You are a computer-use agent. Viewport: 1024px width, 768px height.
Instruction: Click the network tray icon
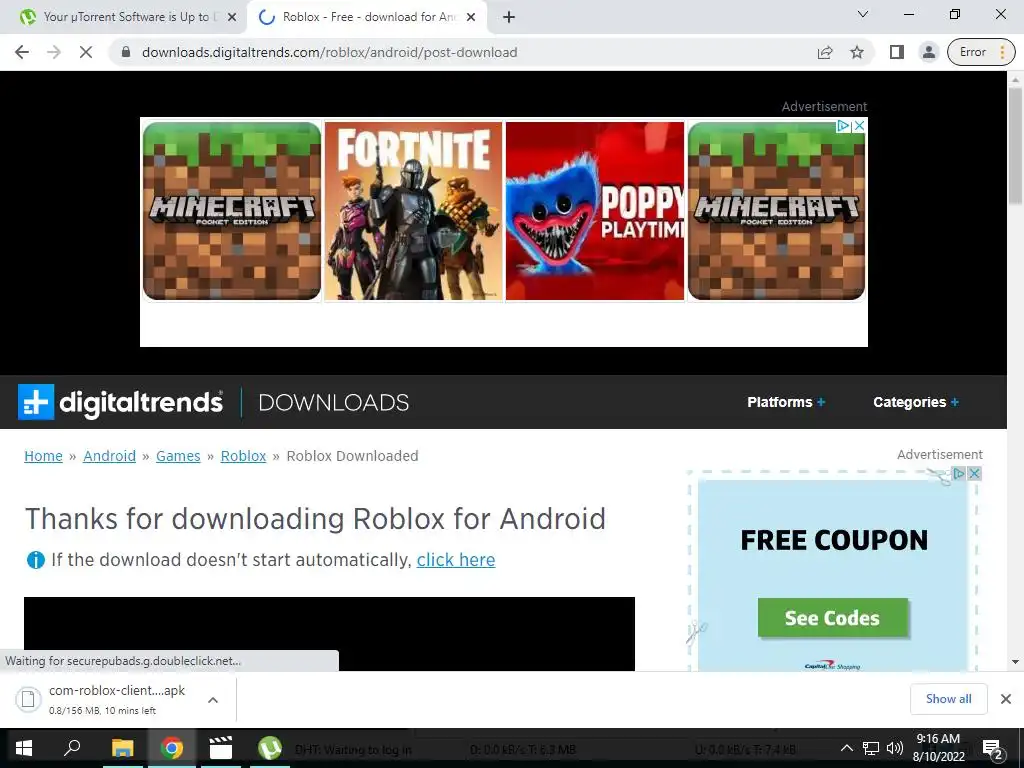click(x=871, y=748)
